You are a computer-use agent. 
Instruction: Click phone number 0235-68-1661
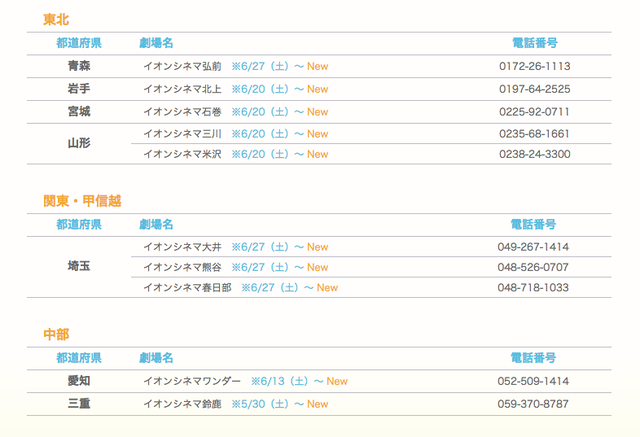[x=534, y=134]
